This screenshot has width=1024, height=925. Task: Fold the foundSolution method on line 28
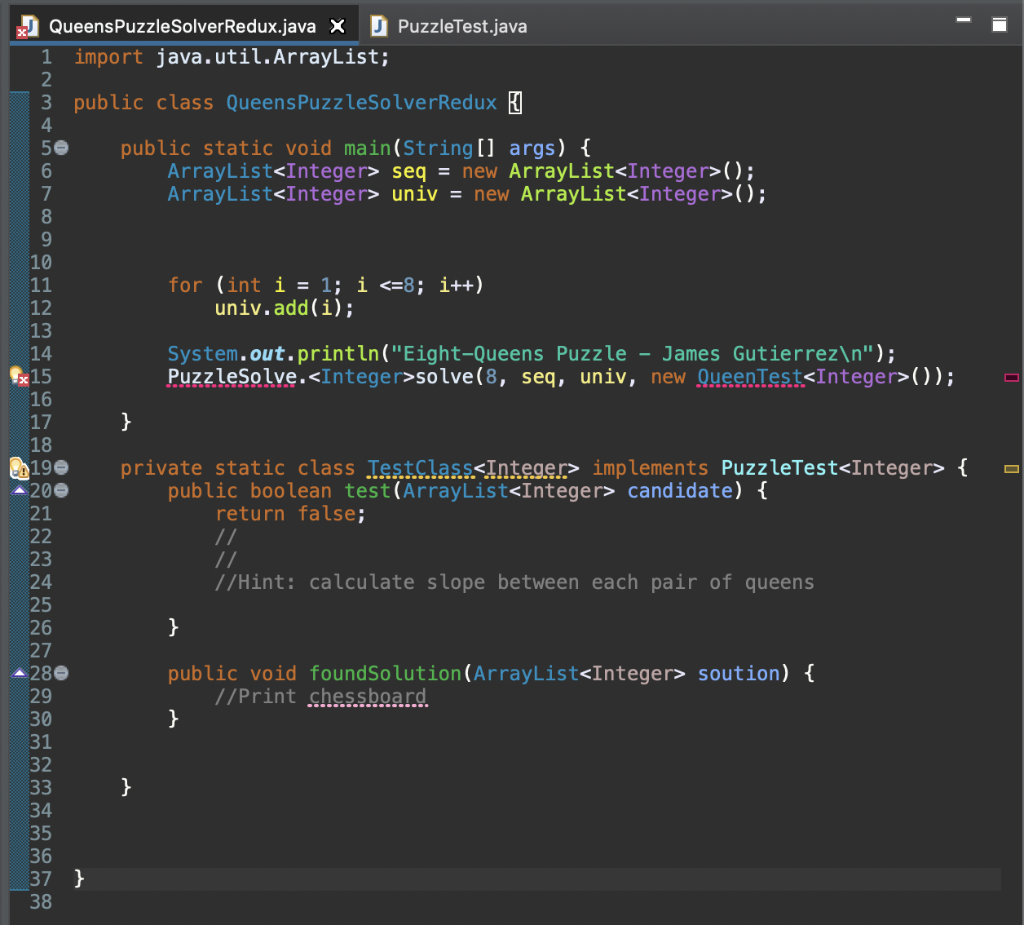[x=61, y=673]
